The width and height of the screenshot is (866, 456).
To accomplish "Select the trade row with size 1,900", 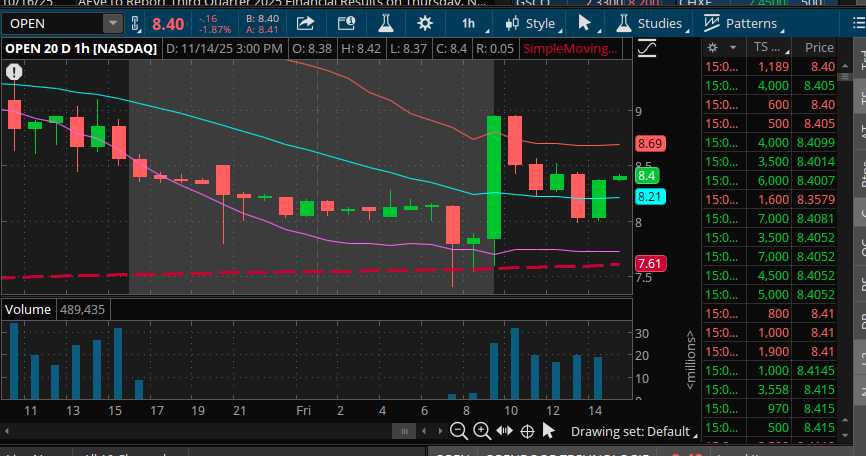I will 770,352.
